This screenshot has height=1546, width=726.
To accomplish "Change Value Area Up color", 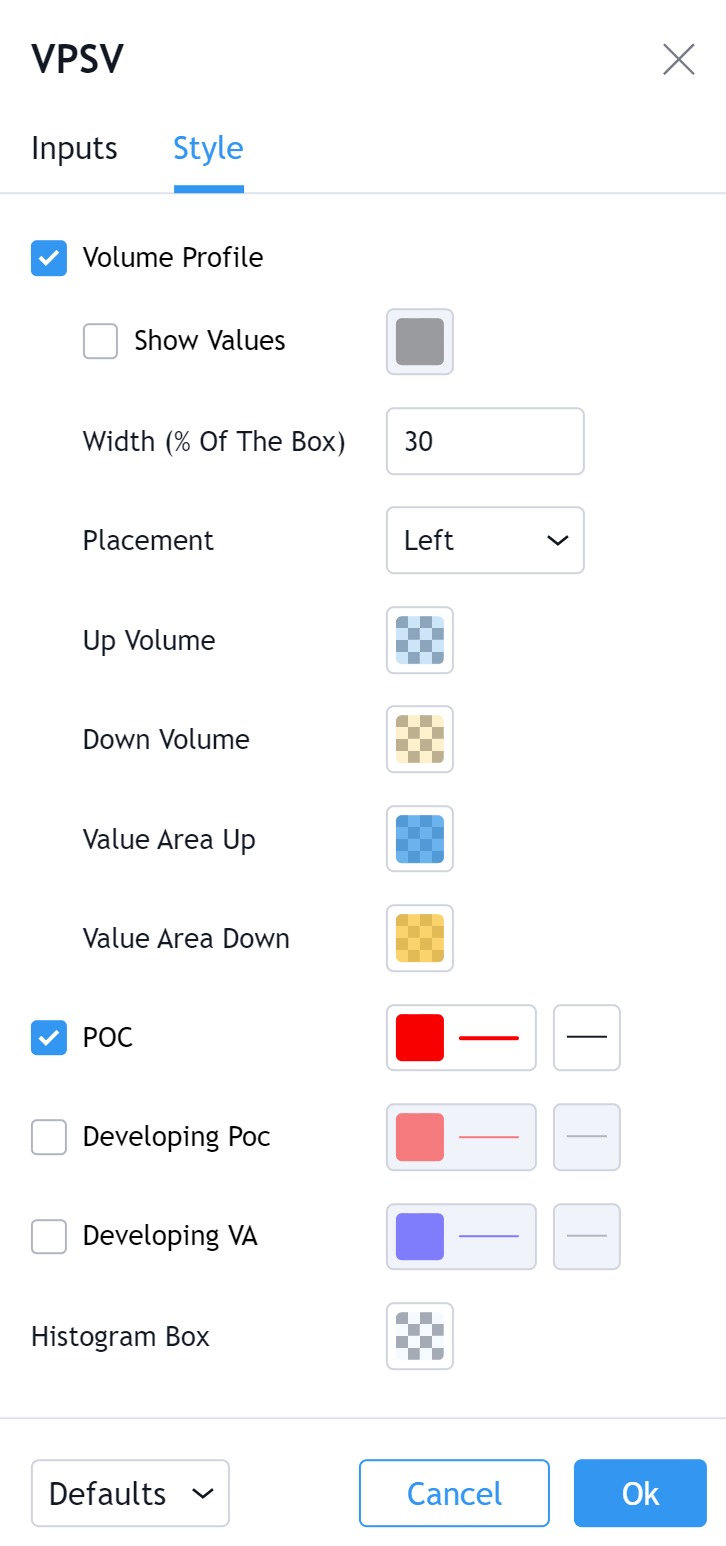I will (420, 839).
